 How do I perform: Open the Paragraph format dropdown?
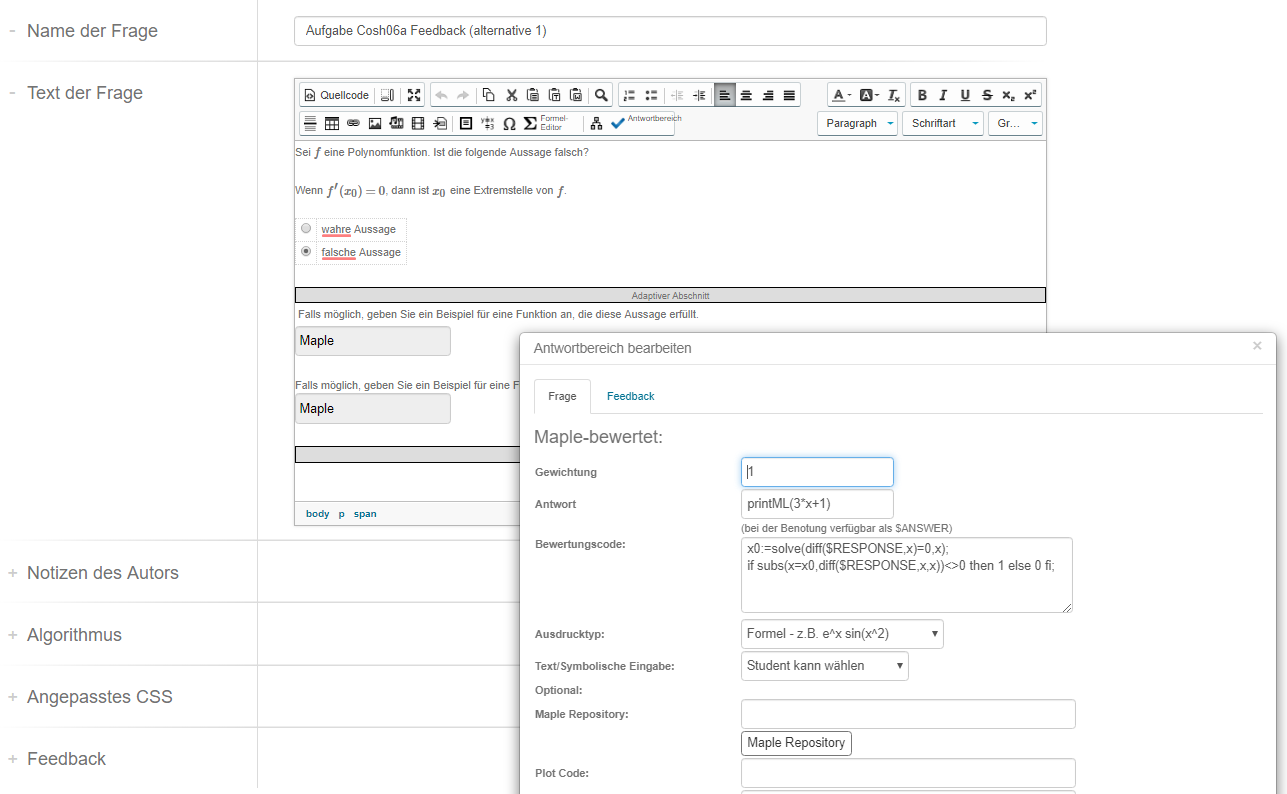(x=857, y=124)
